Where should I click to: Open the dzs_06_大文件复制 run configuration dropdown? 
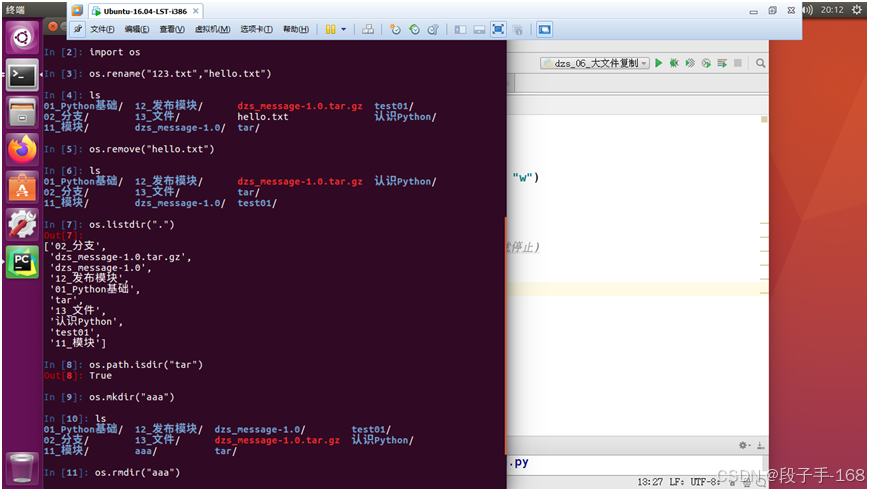594,63
